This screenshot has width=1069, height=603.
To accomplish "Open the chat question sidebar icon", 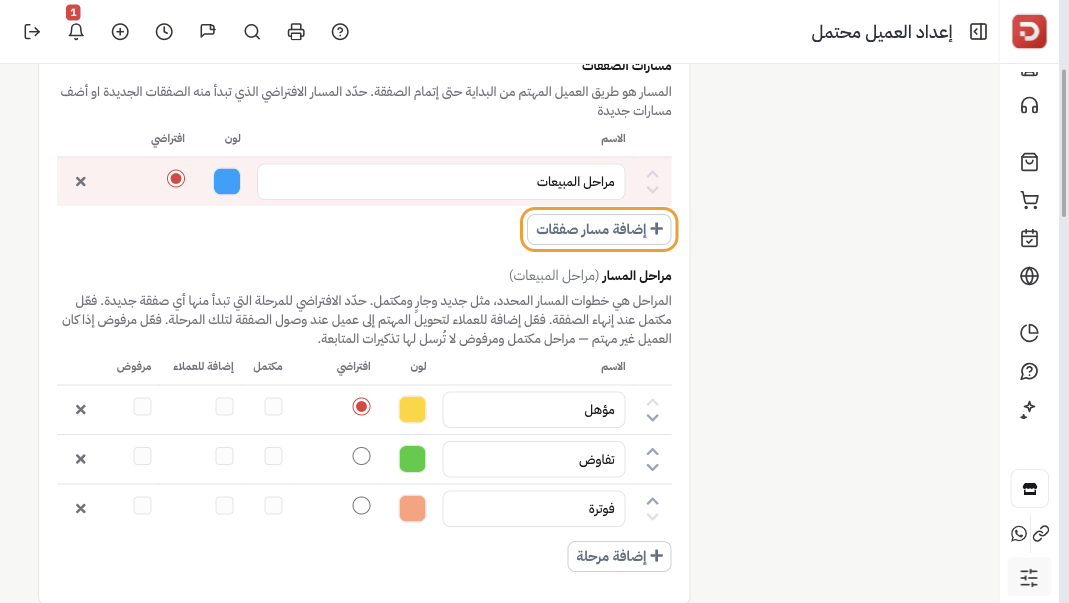I will 1029,371.
